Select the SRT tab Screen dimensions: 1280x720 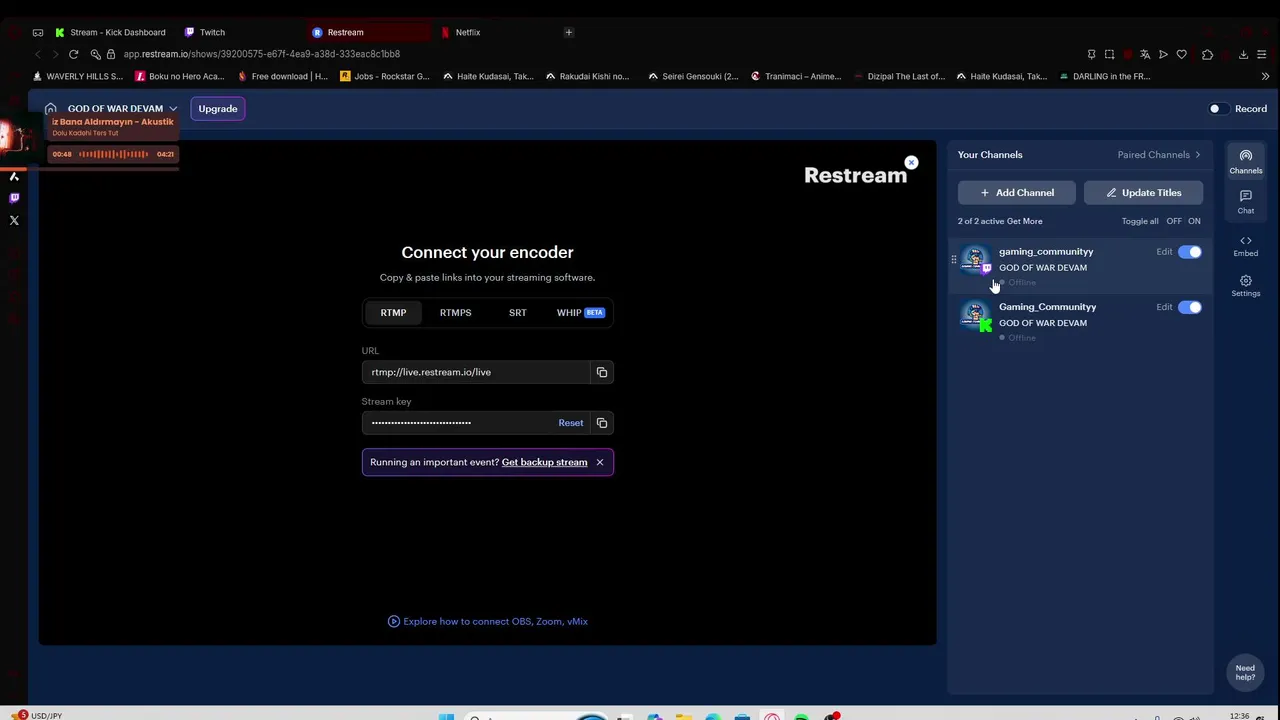pos(517,313)
